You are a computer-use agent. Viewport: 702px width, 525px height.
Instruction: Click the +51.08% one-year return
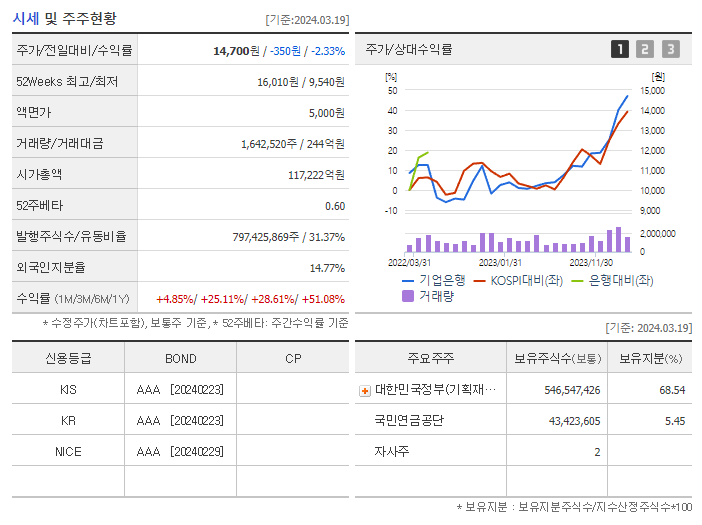323,299
